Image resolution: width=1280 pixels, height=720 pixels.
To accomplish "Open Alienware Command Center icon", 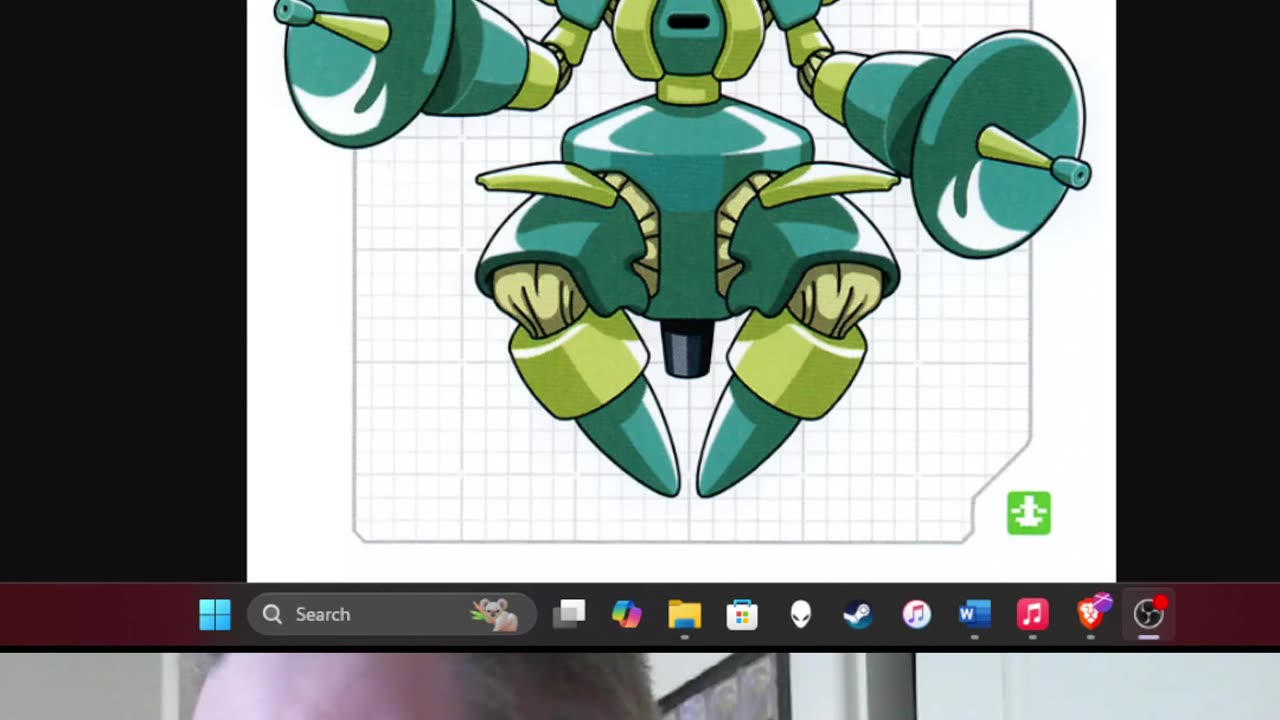I will tap(800, 614).
